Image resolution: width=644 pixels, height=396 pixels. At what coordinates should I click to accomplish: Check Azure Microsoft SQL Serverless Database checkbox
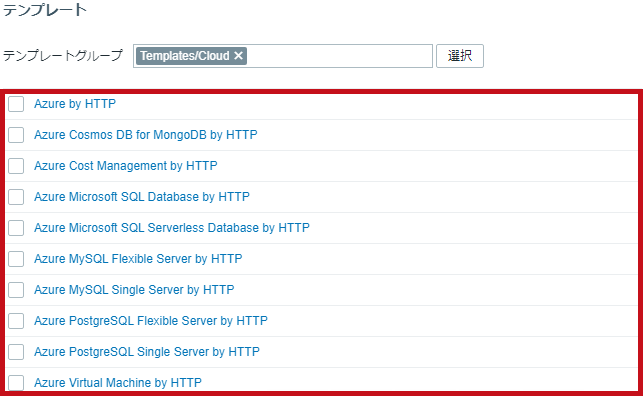coord(16,228)
